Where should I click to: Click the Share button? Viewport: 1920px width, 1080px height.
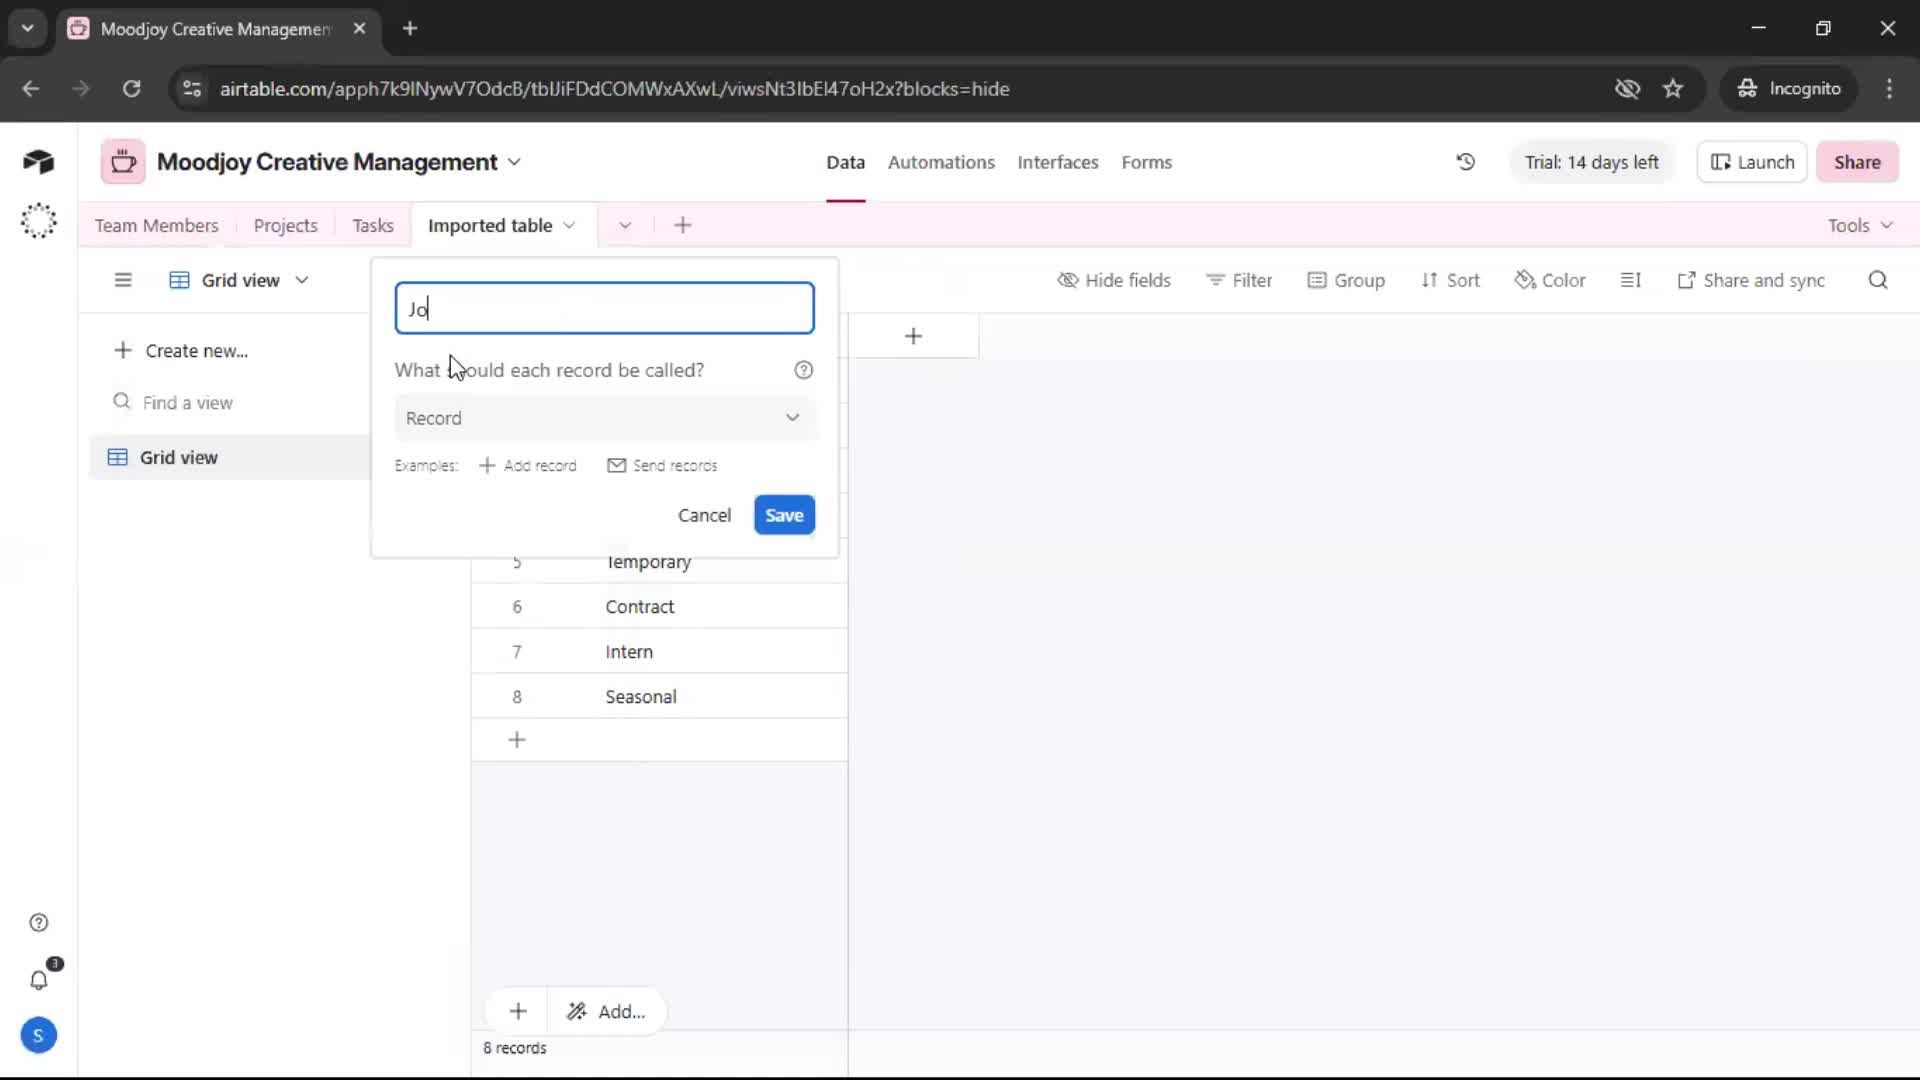[1857, 162]
